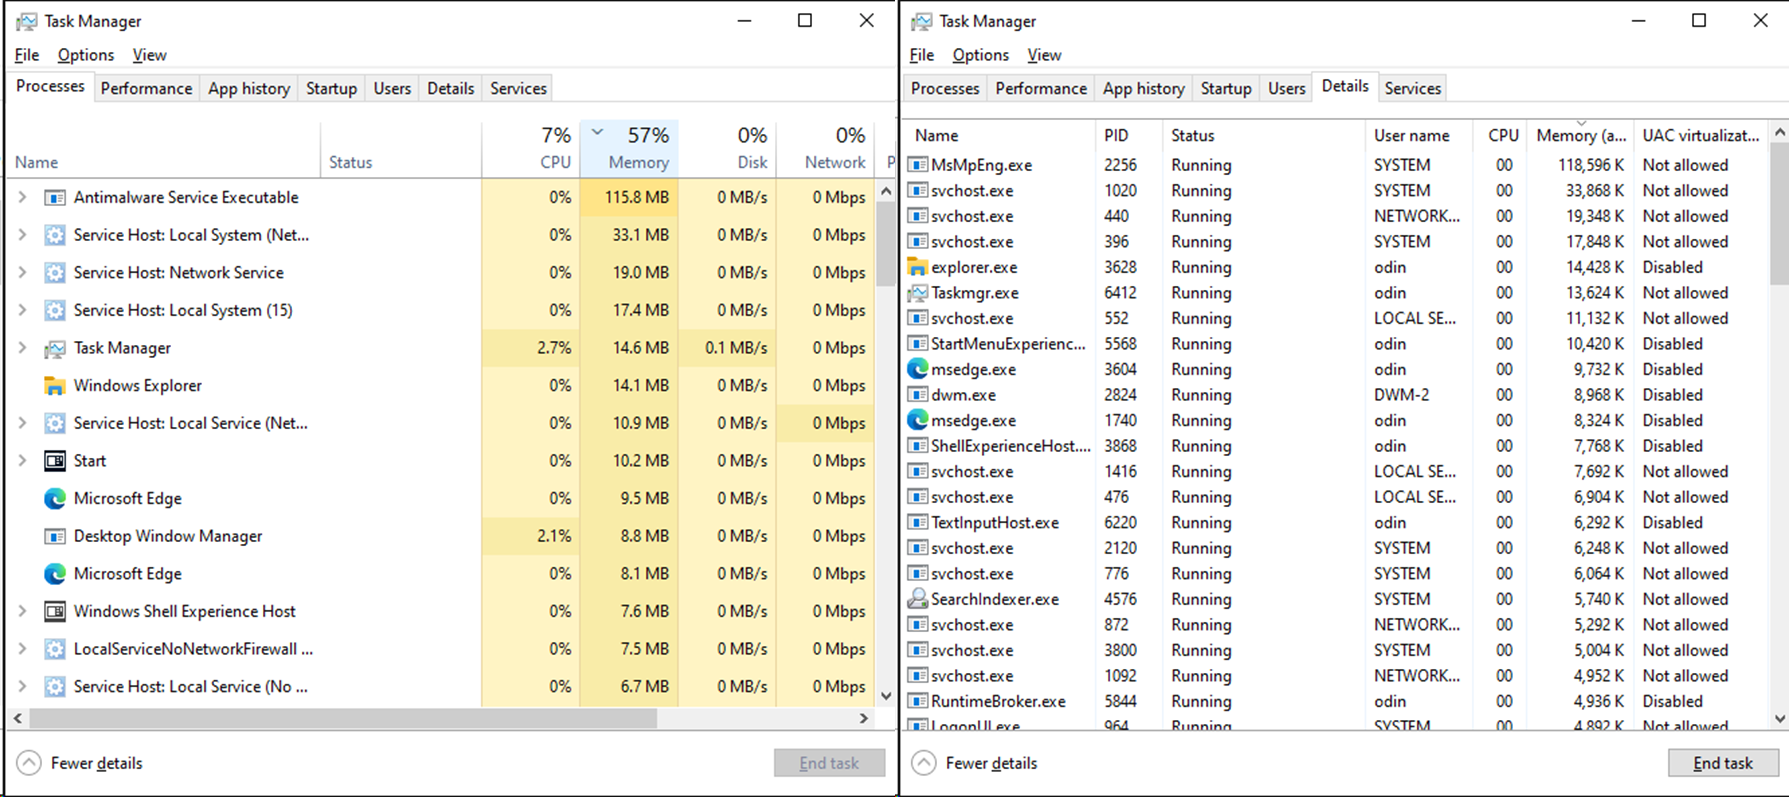Sort processes by Memory column header

click(630, 149)
